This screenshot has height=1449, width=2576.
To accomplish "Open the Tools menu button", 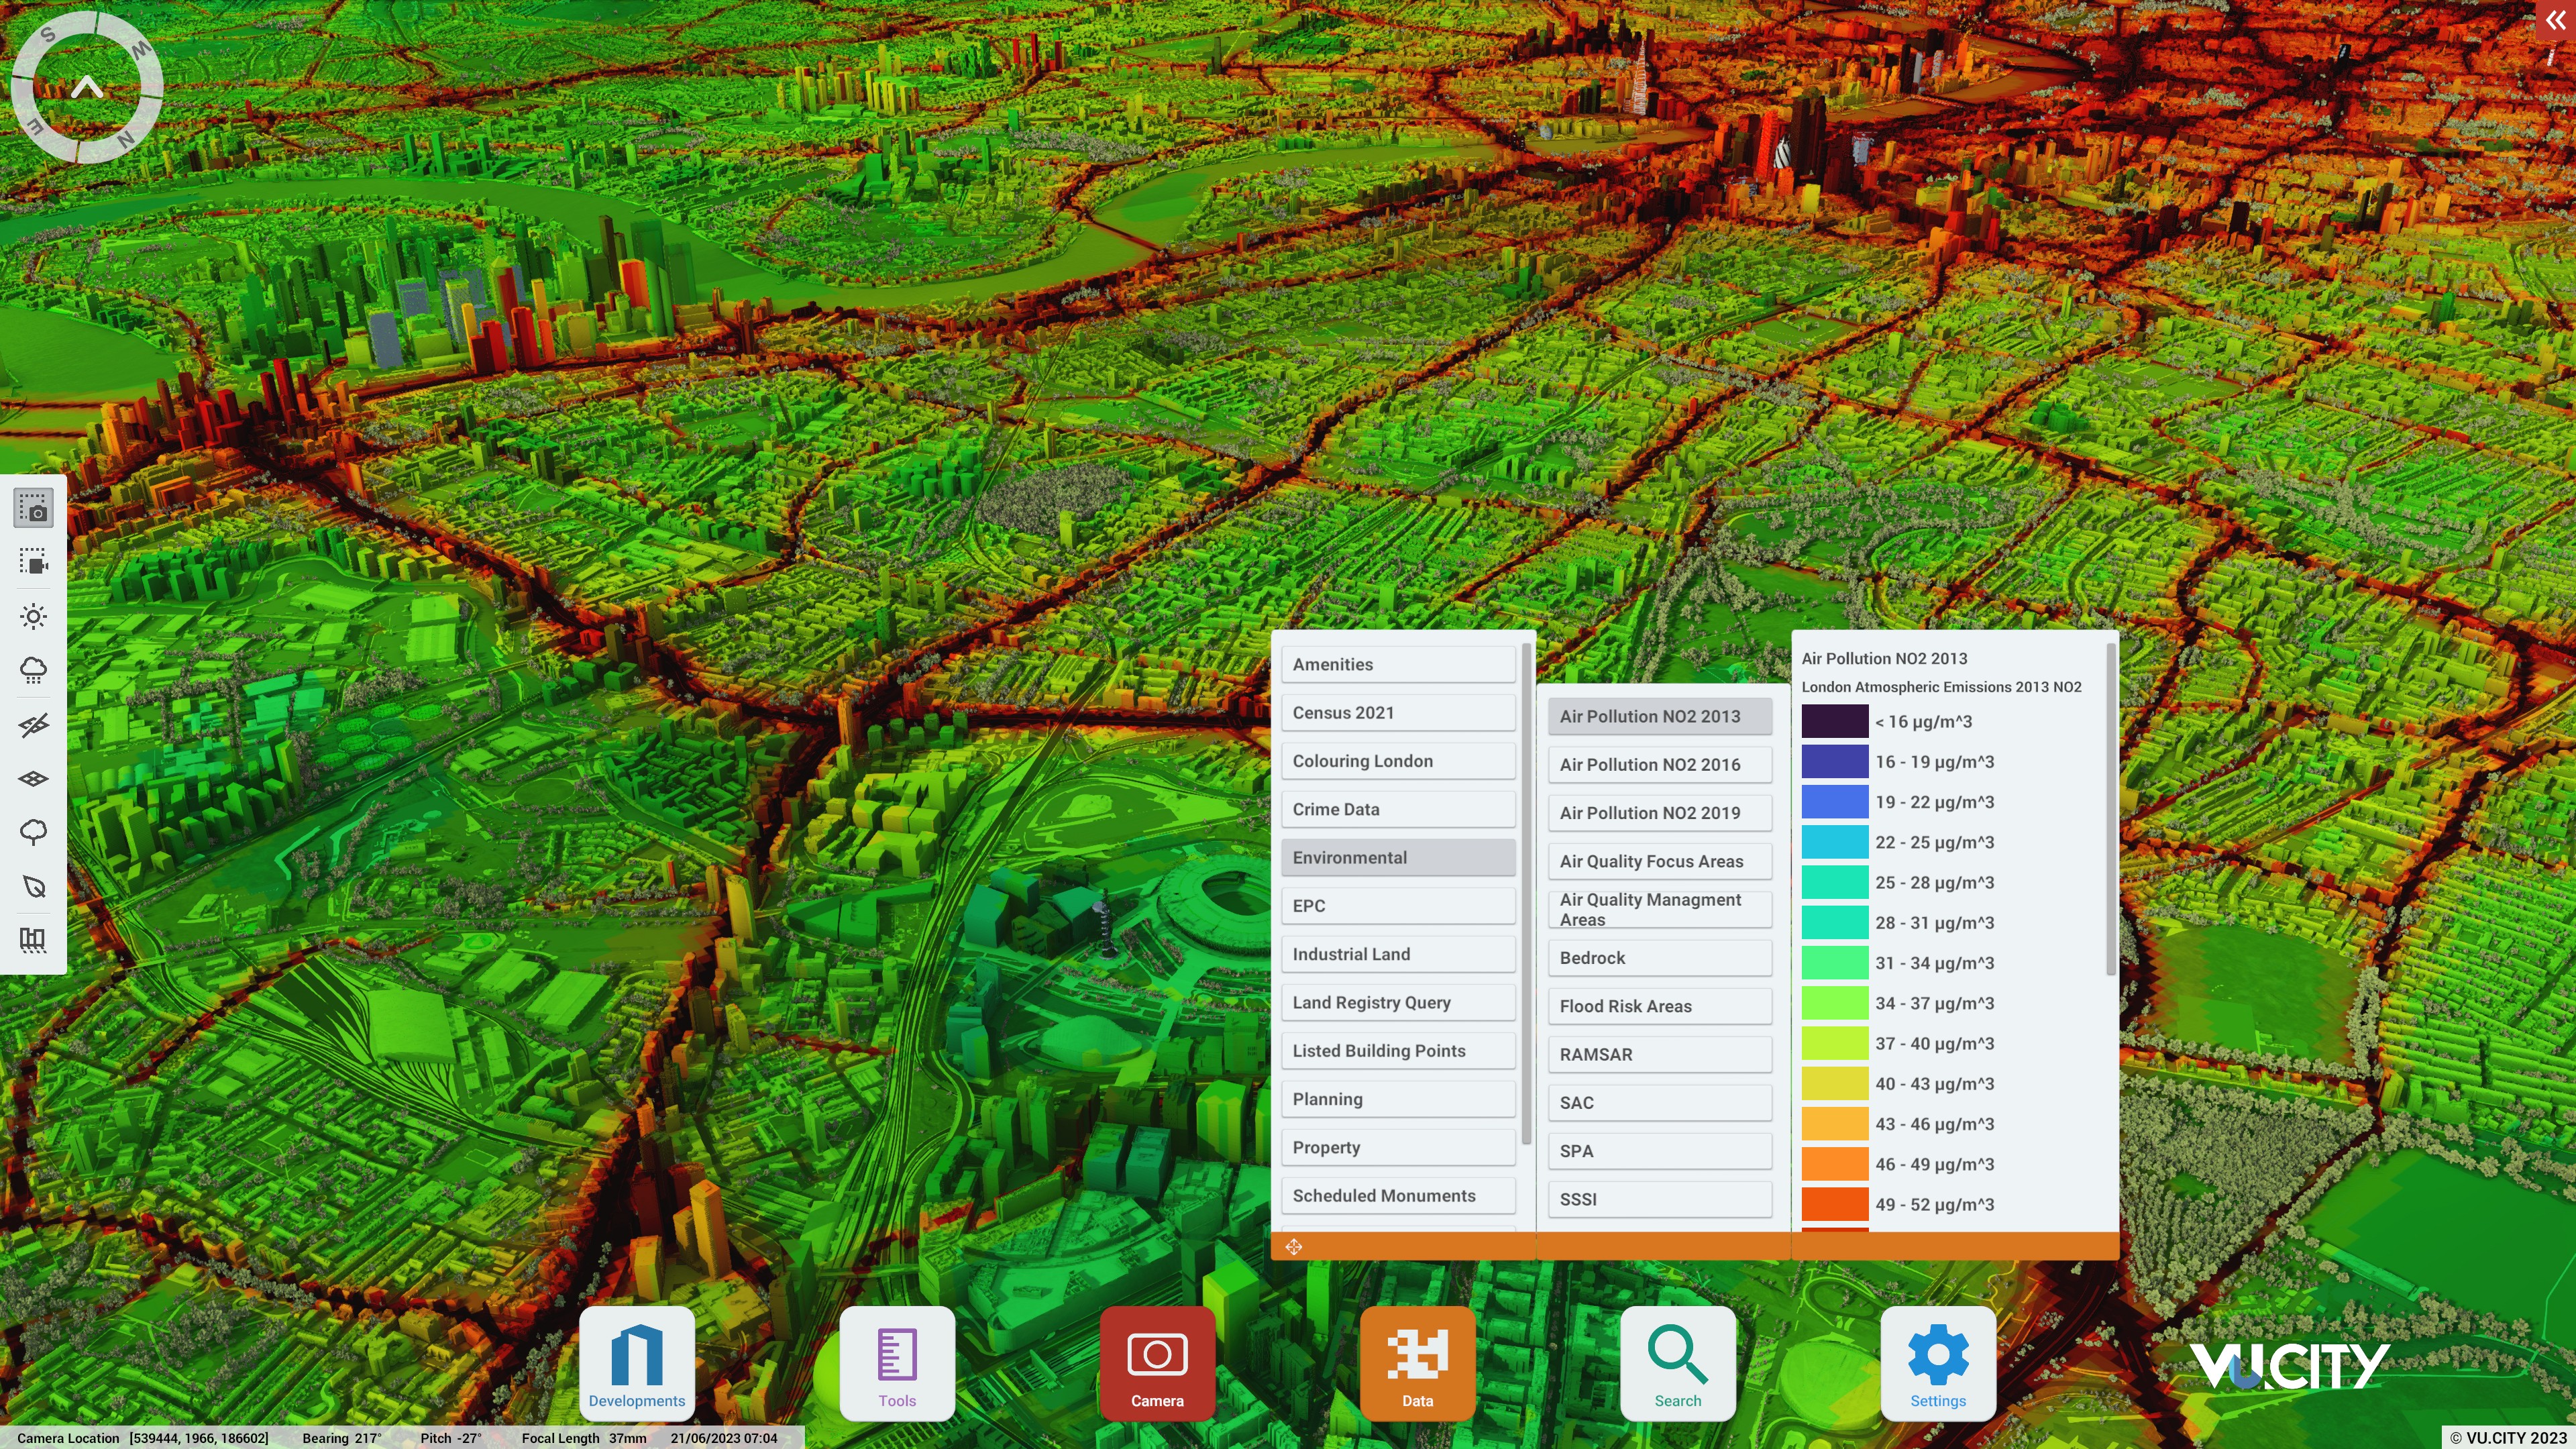I will coord(897,1363).
